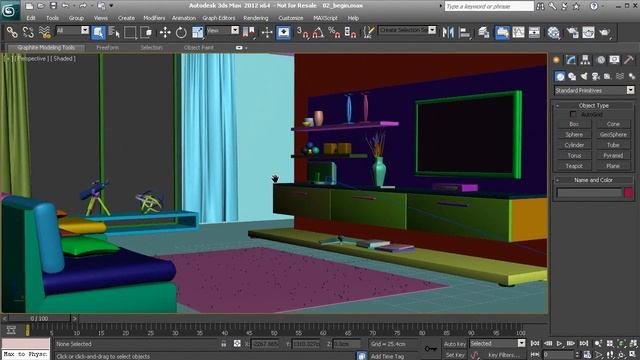Toggle the Percent Snap button
This screenshot has width=640, height=360.
334,32
